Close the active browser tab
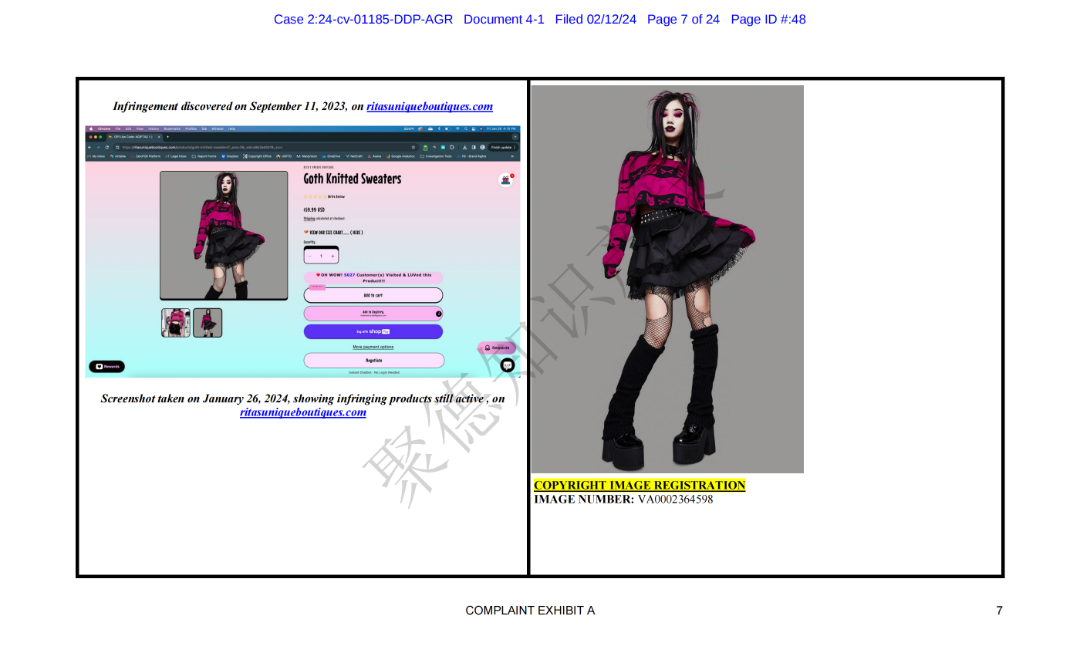 159,137
